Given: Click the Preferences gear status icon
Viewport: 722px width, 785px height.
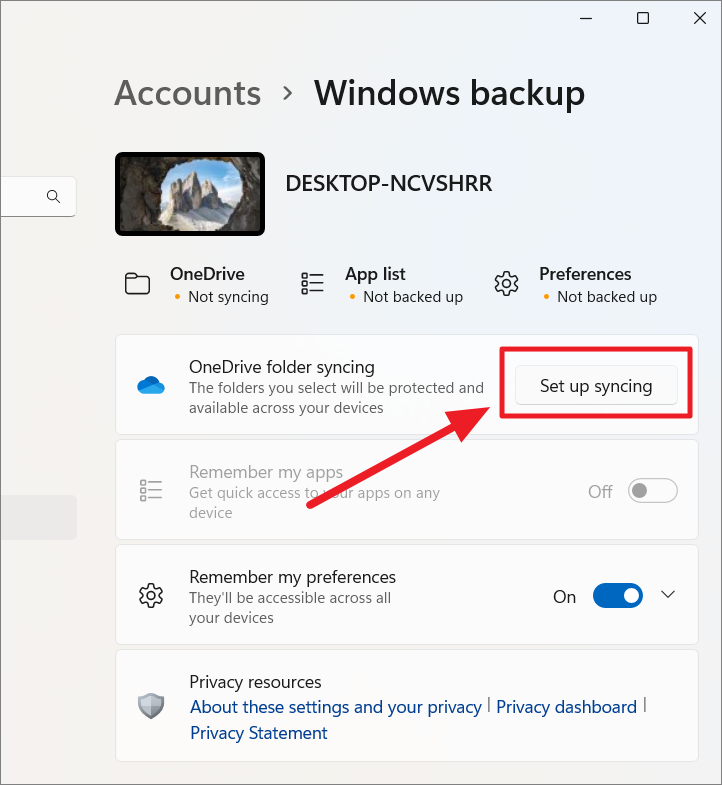Looking at the screenshot, I should coord(506,284).
